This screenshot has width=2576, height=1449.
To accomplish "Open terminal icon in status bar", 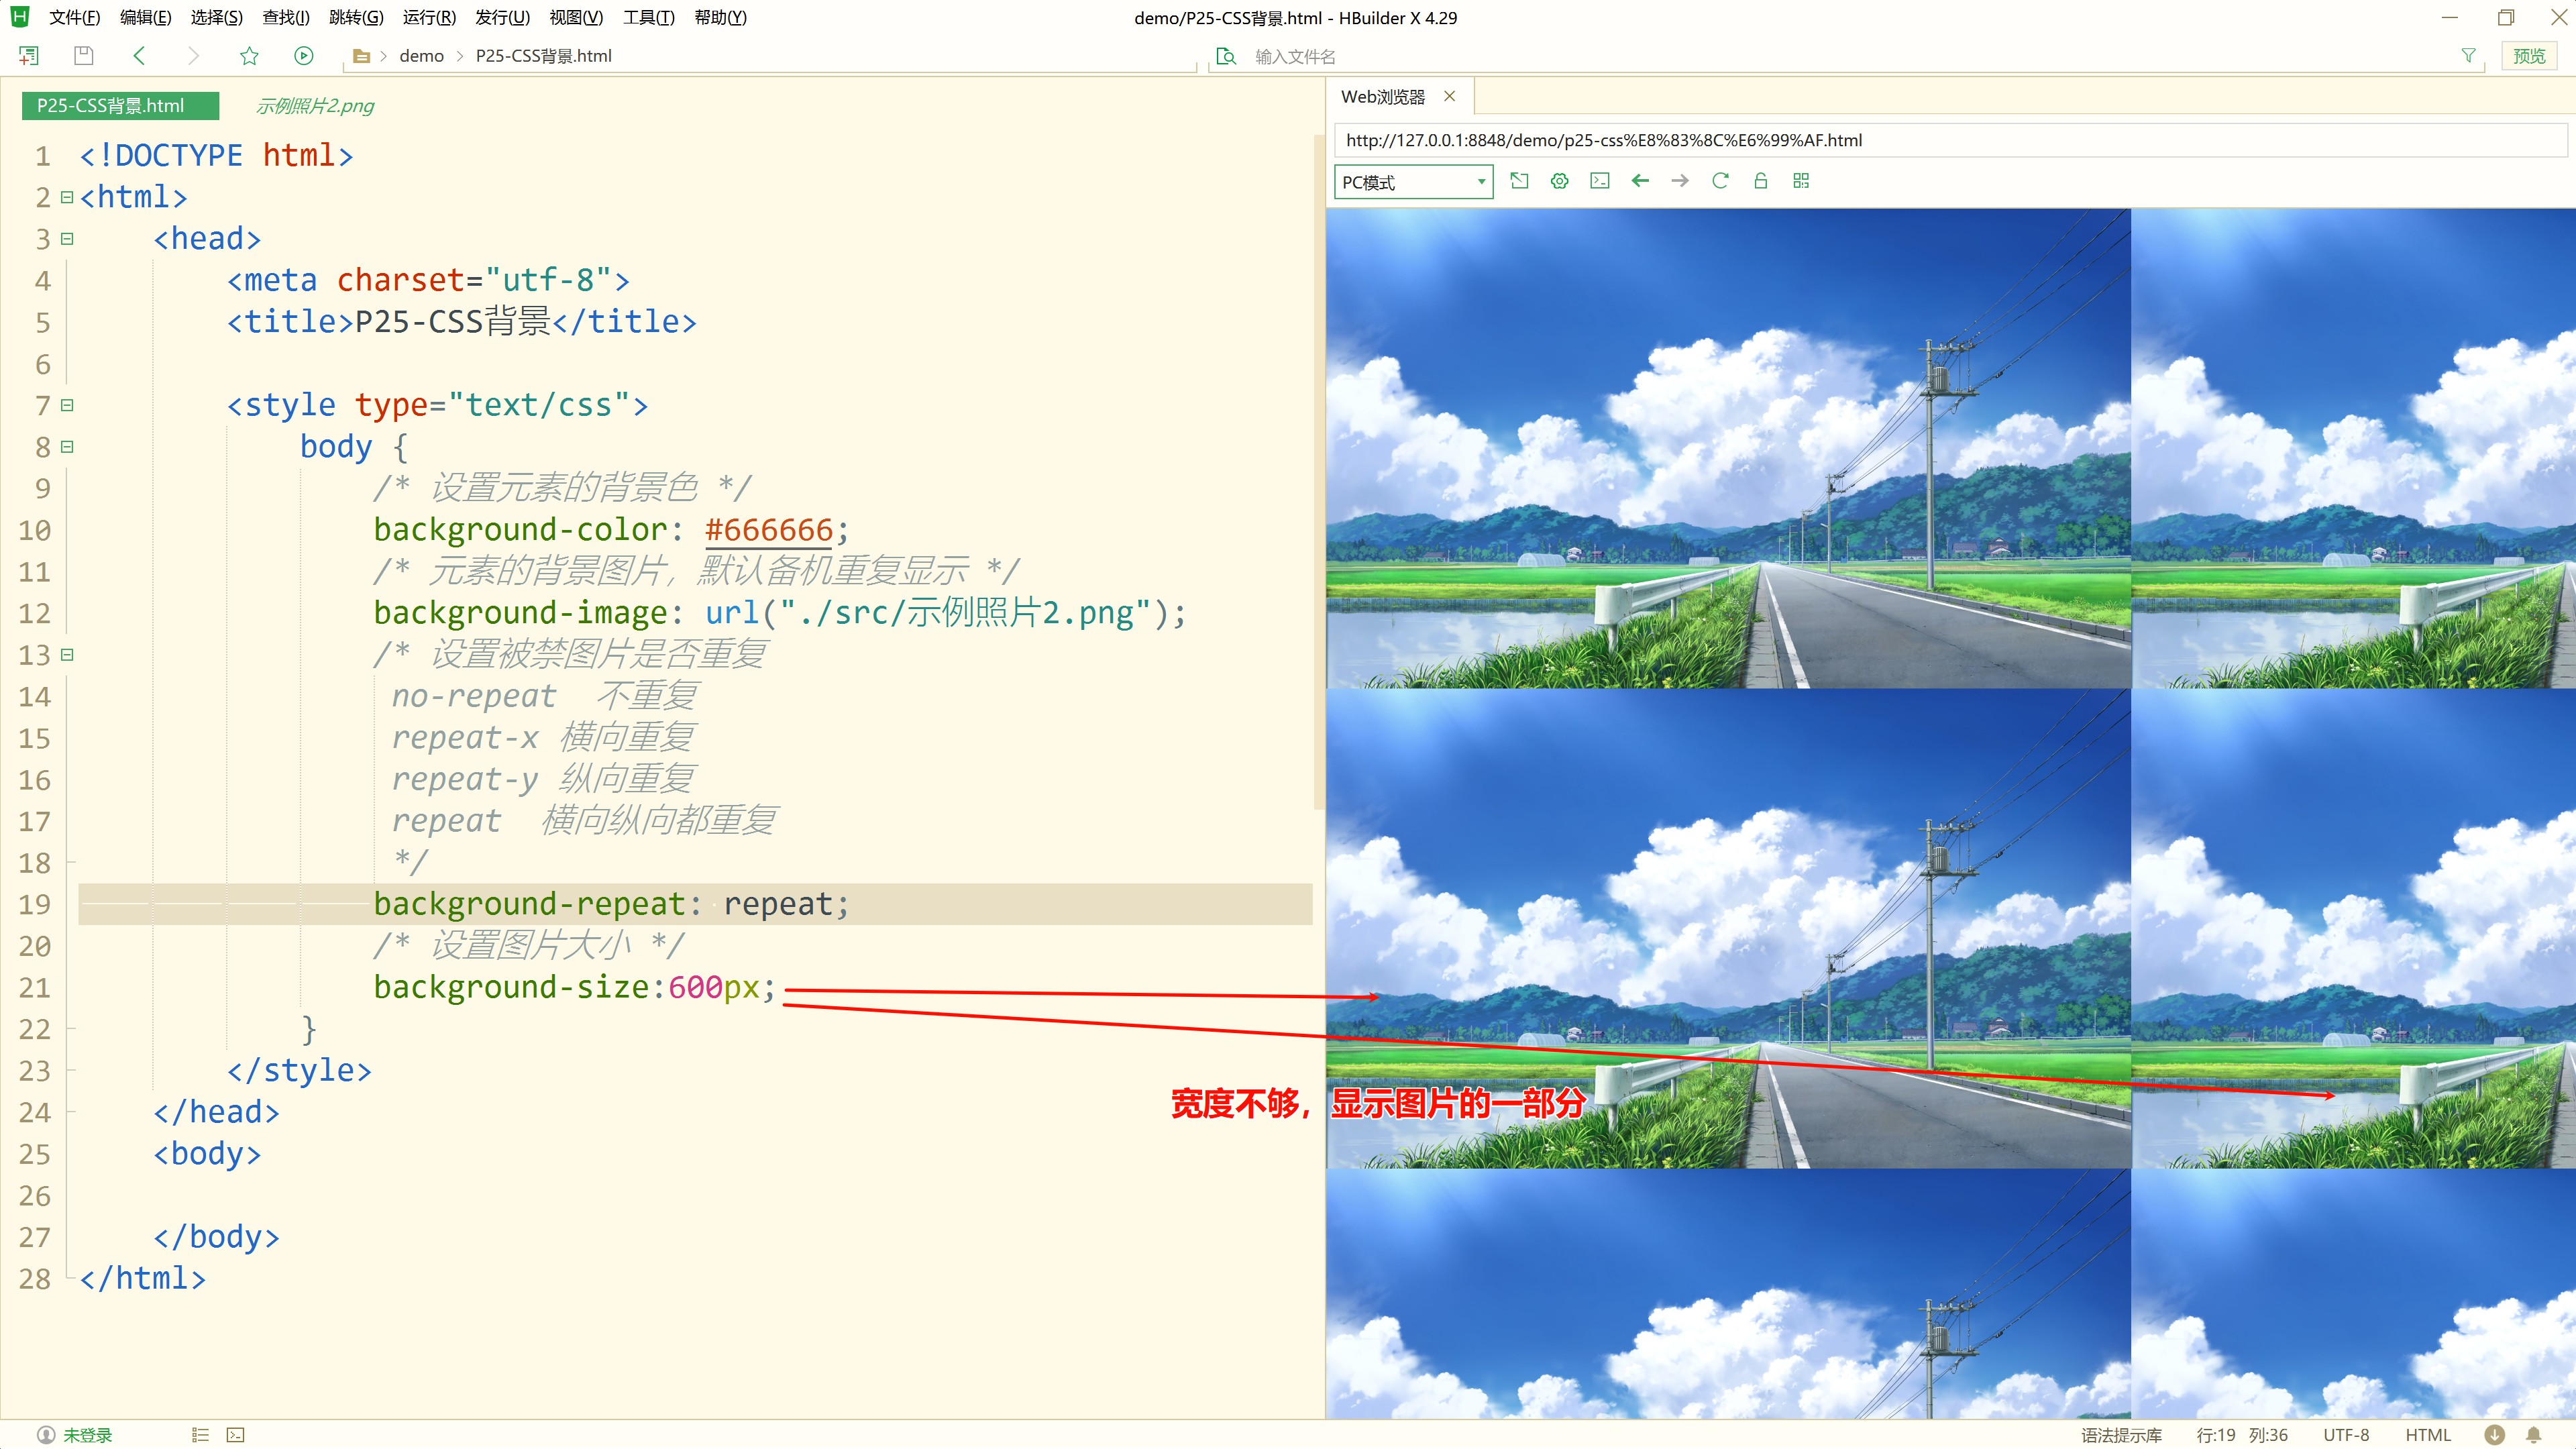I will pos(235,1435).
